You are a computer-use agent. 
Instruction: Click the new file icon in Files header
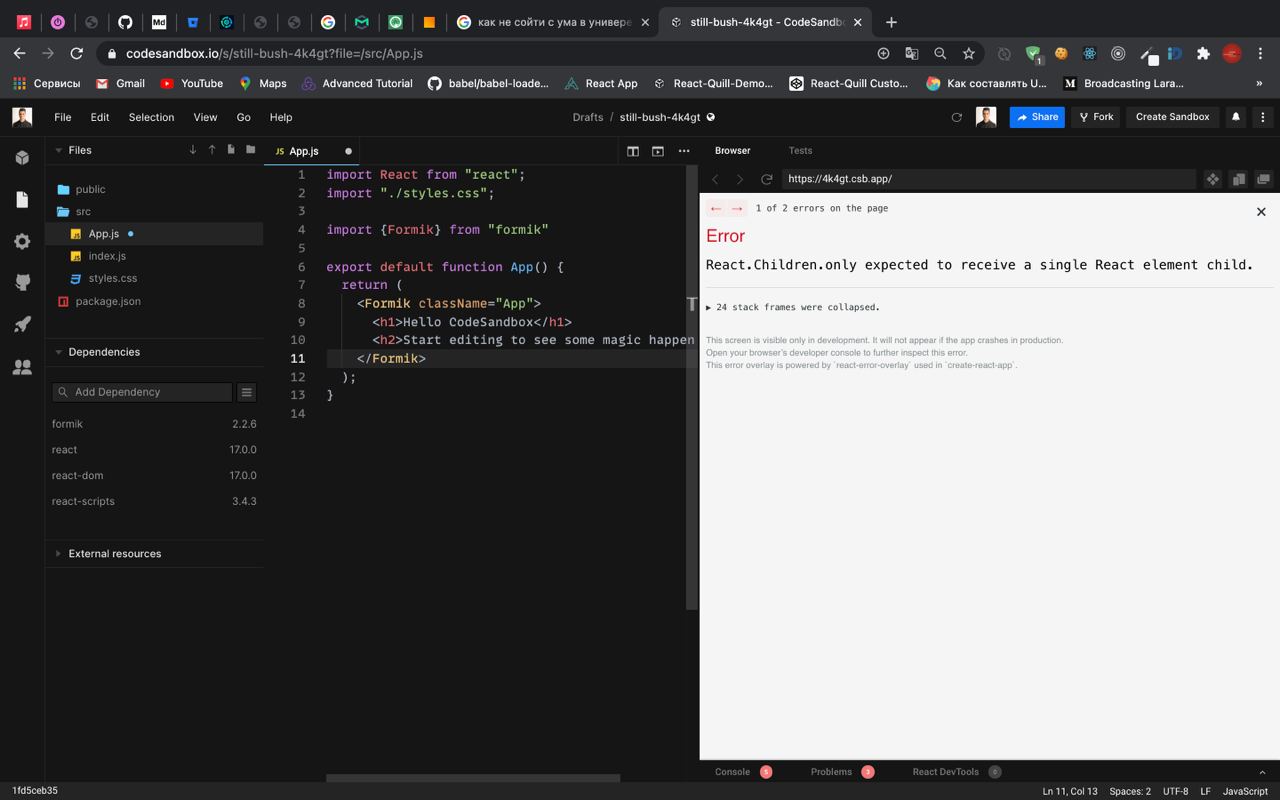(x=231, y=150)
